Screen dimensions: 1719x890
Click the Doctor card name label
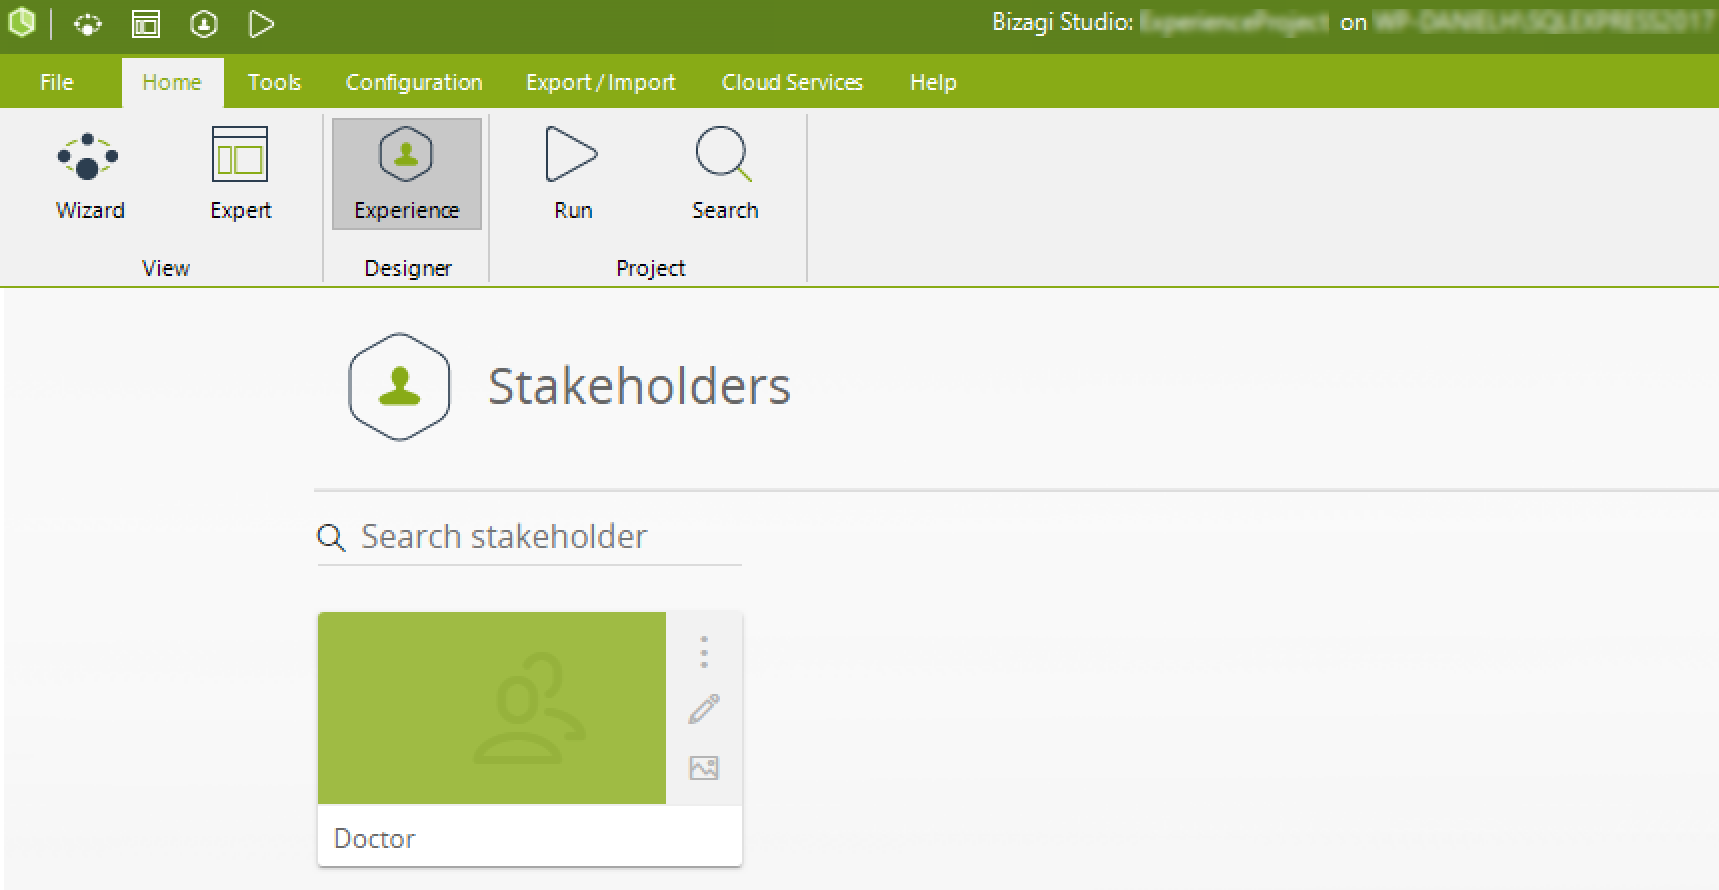click(x=375, y=838)
